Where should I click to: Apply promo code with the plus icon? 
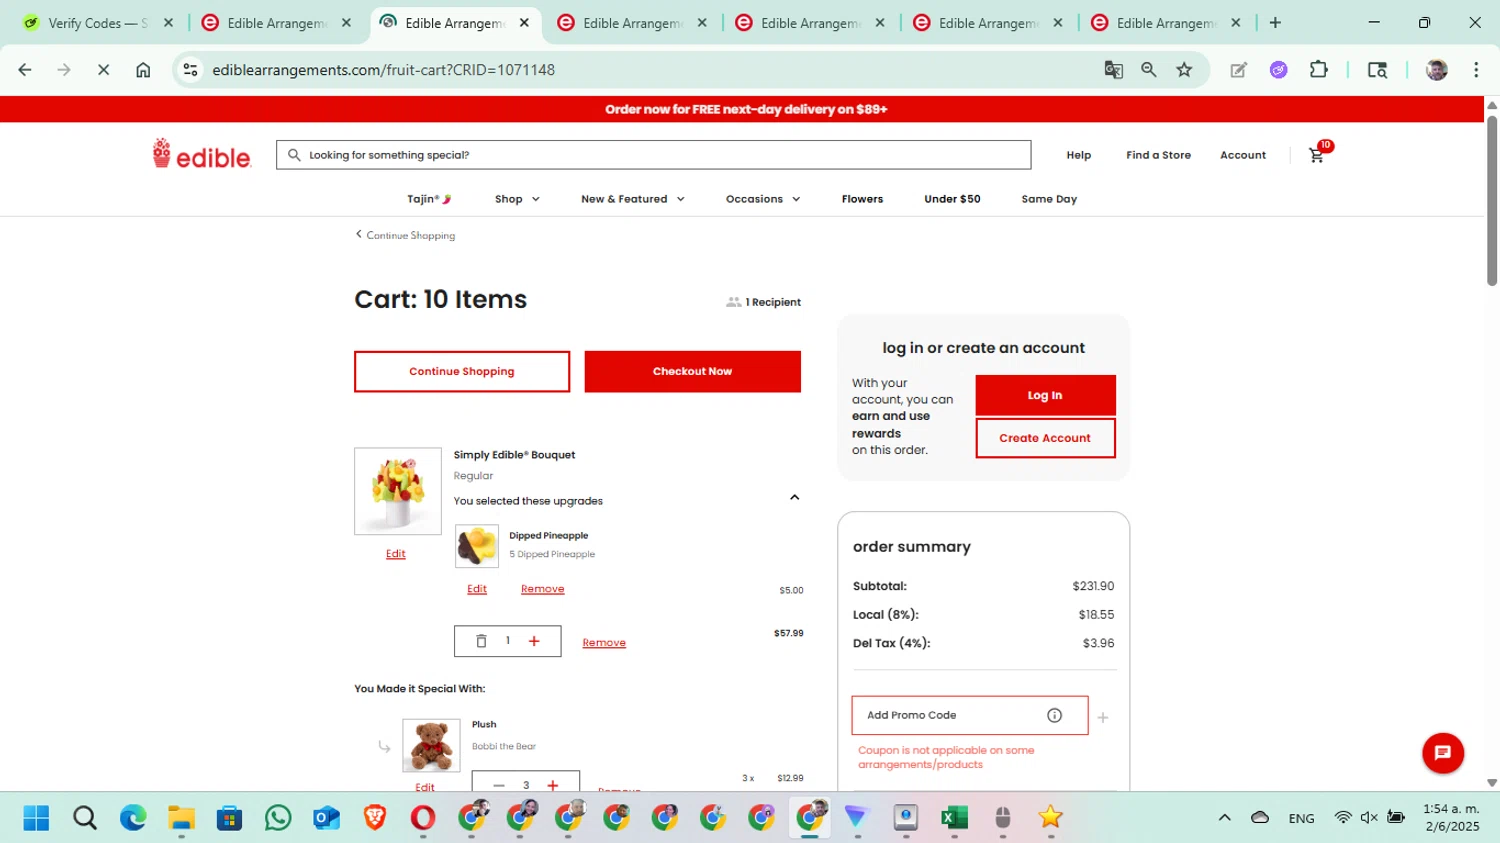(1103, 717)
